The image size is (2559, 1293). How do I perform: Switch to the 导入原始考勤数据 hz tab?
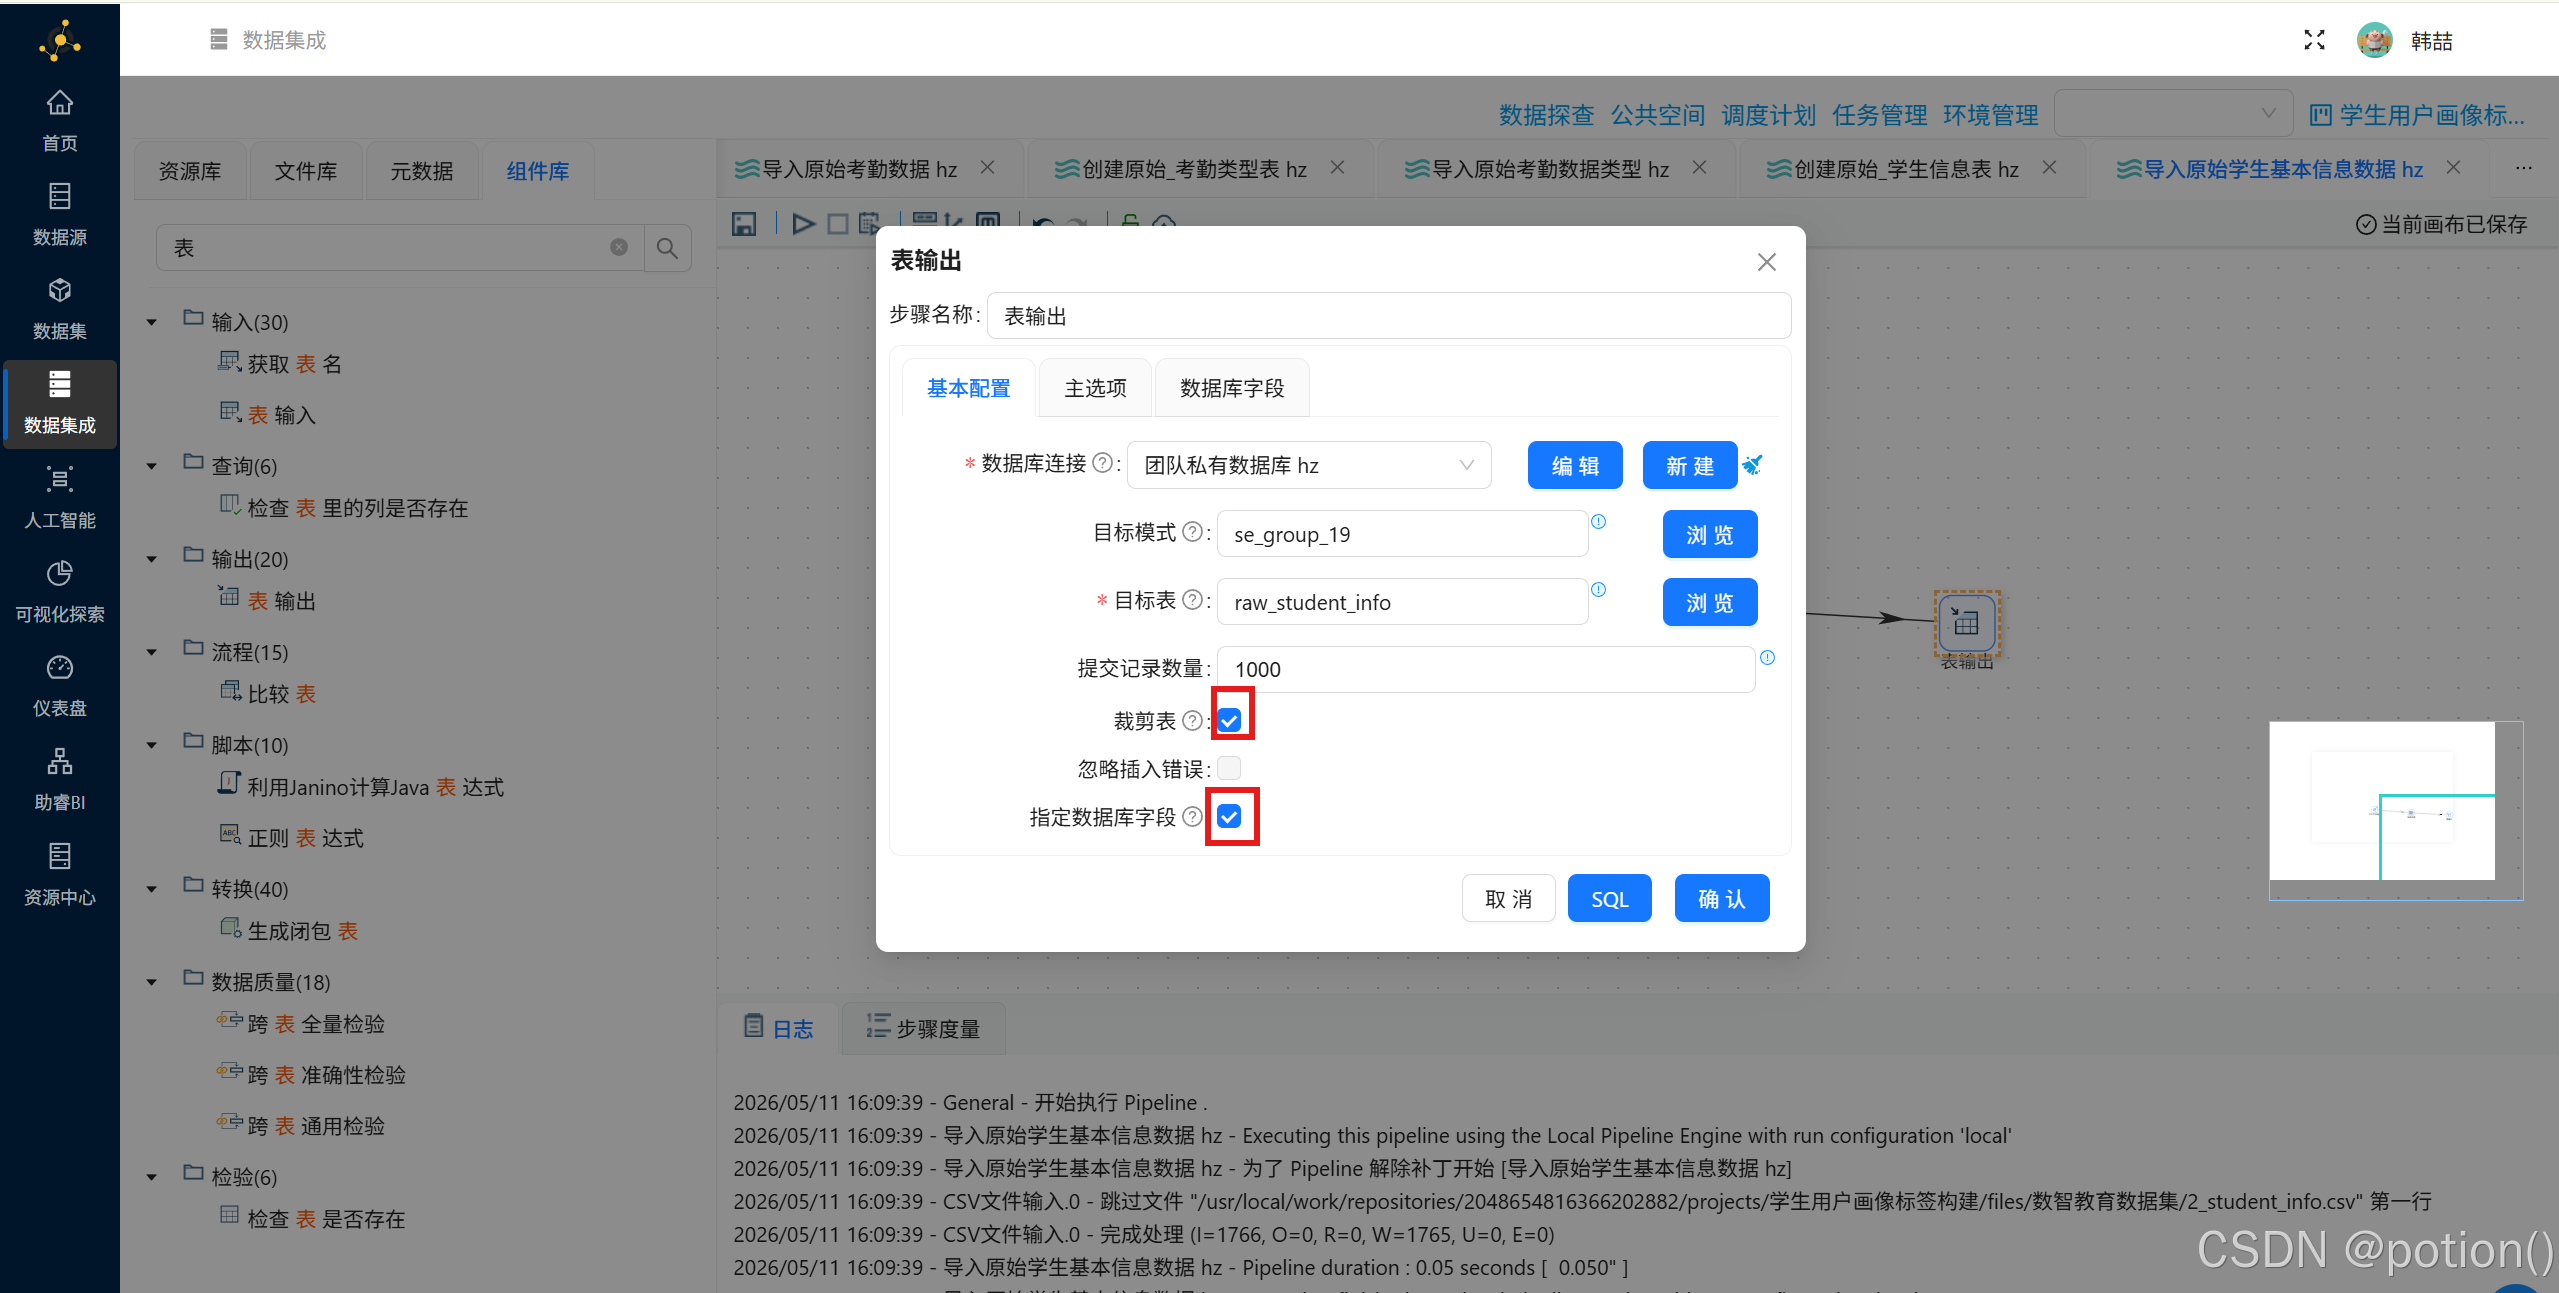pyautogui.click(x=860, y=169)
